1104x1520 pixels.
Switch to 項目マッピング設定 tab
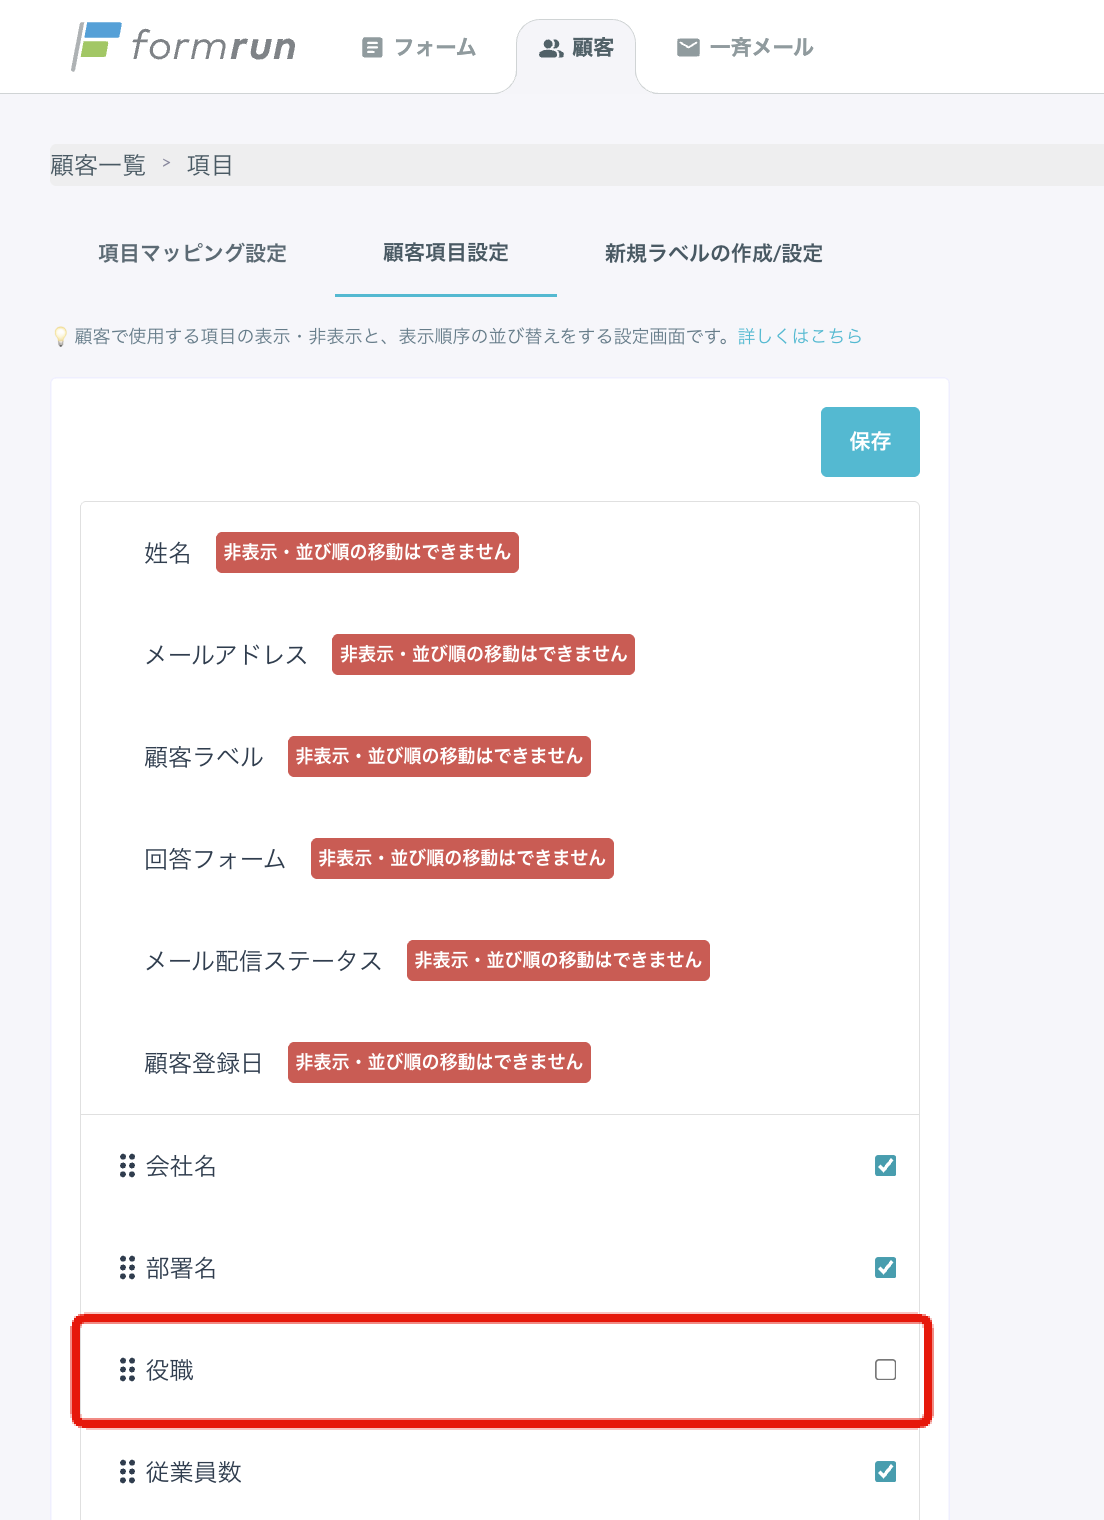pos(192,253)
